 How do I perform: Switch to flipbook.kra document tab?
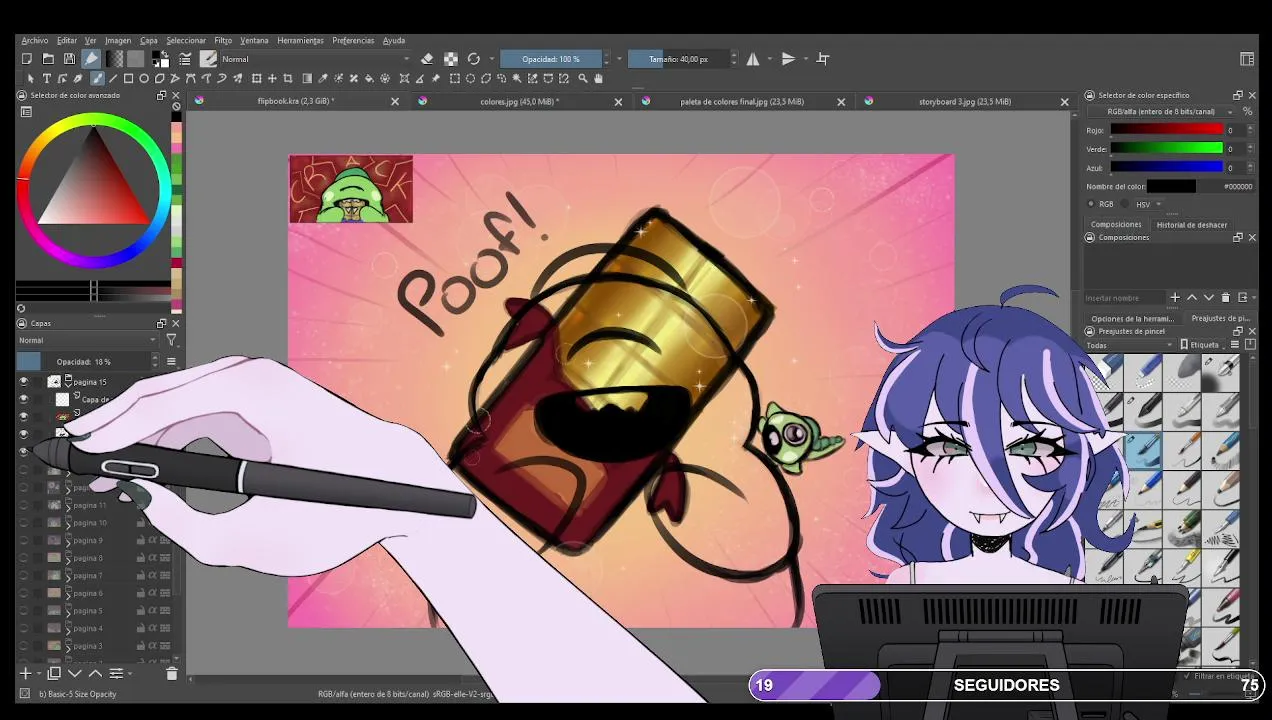point(295,101)
